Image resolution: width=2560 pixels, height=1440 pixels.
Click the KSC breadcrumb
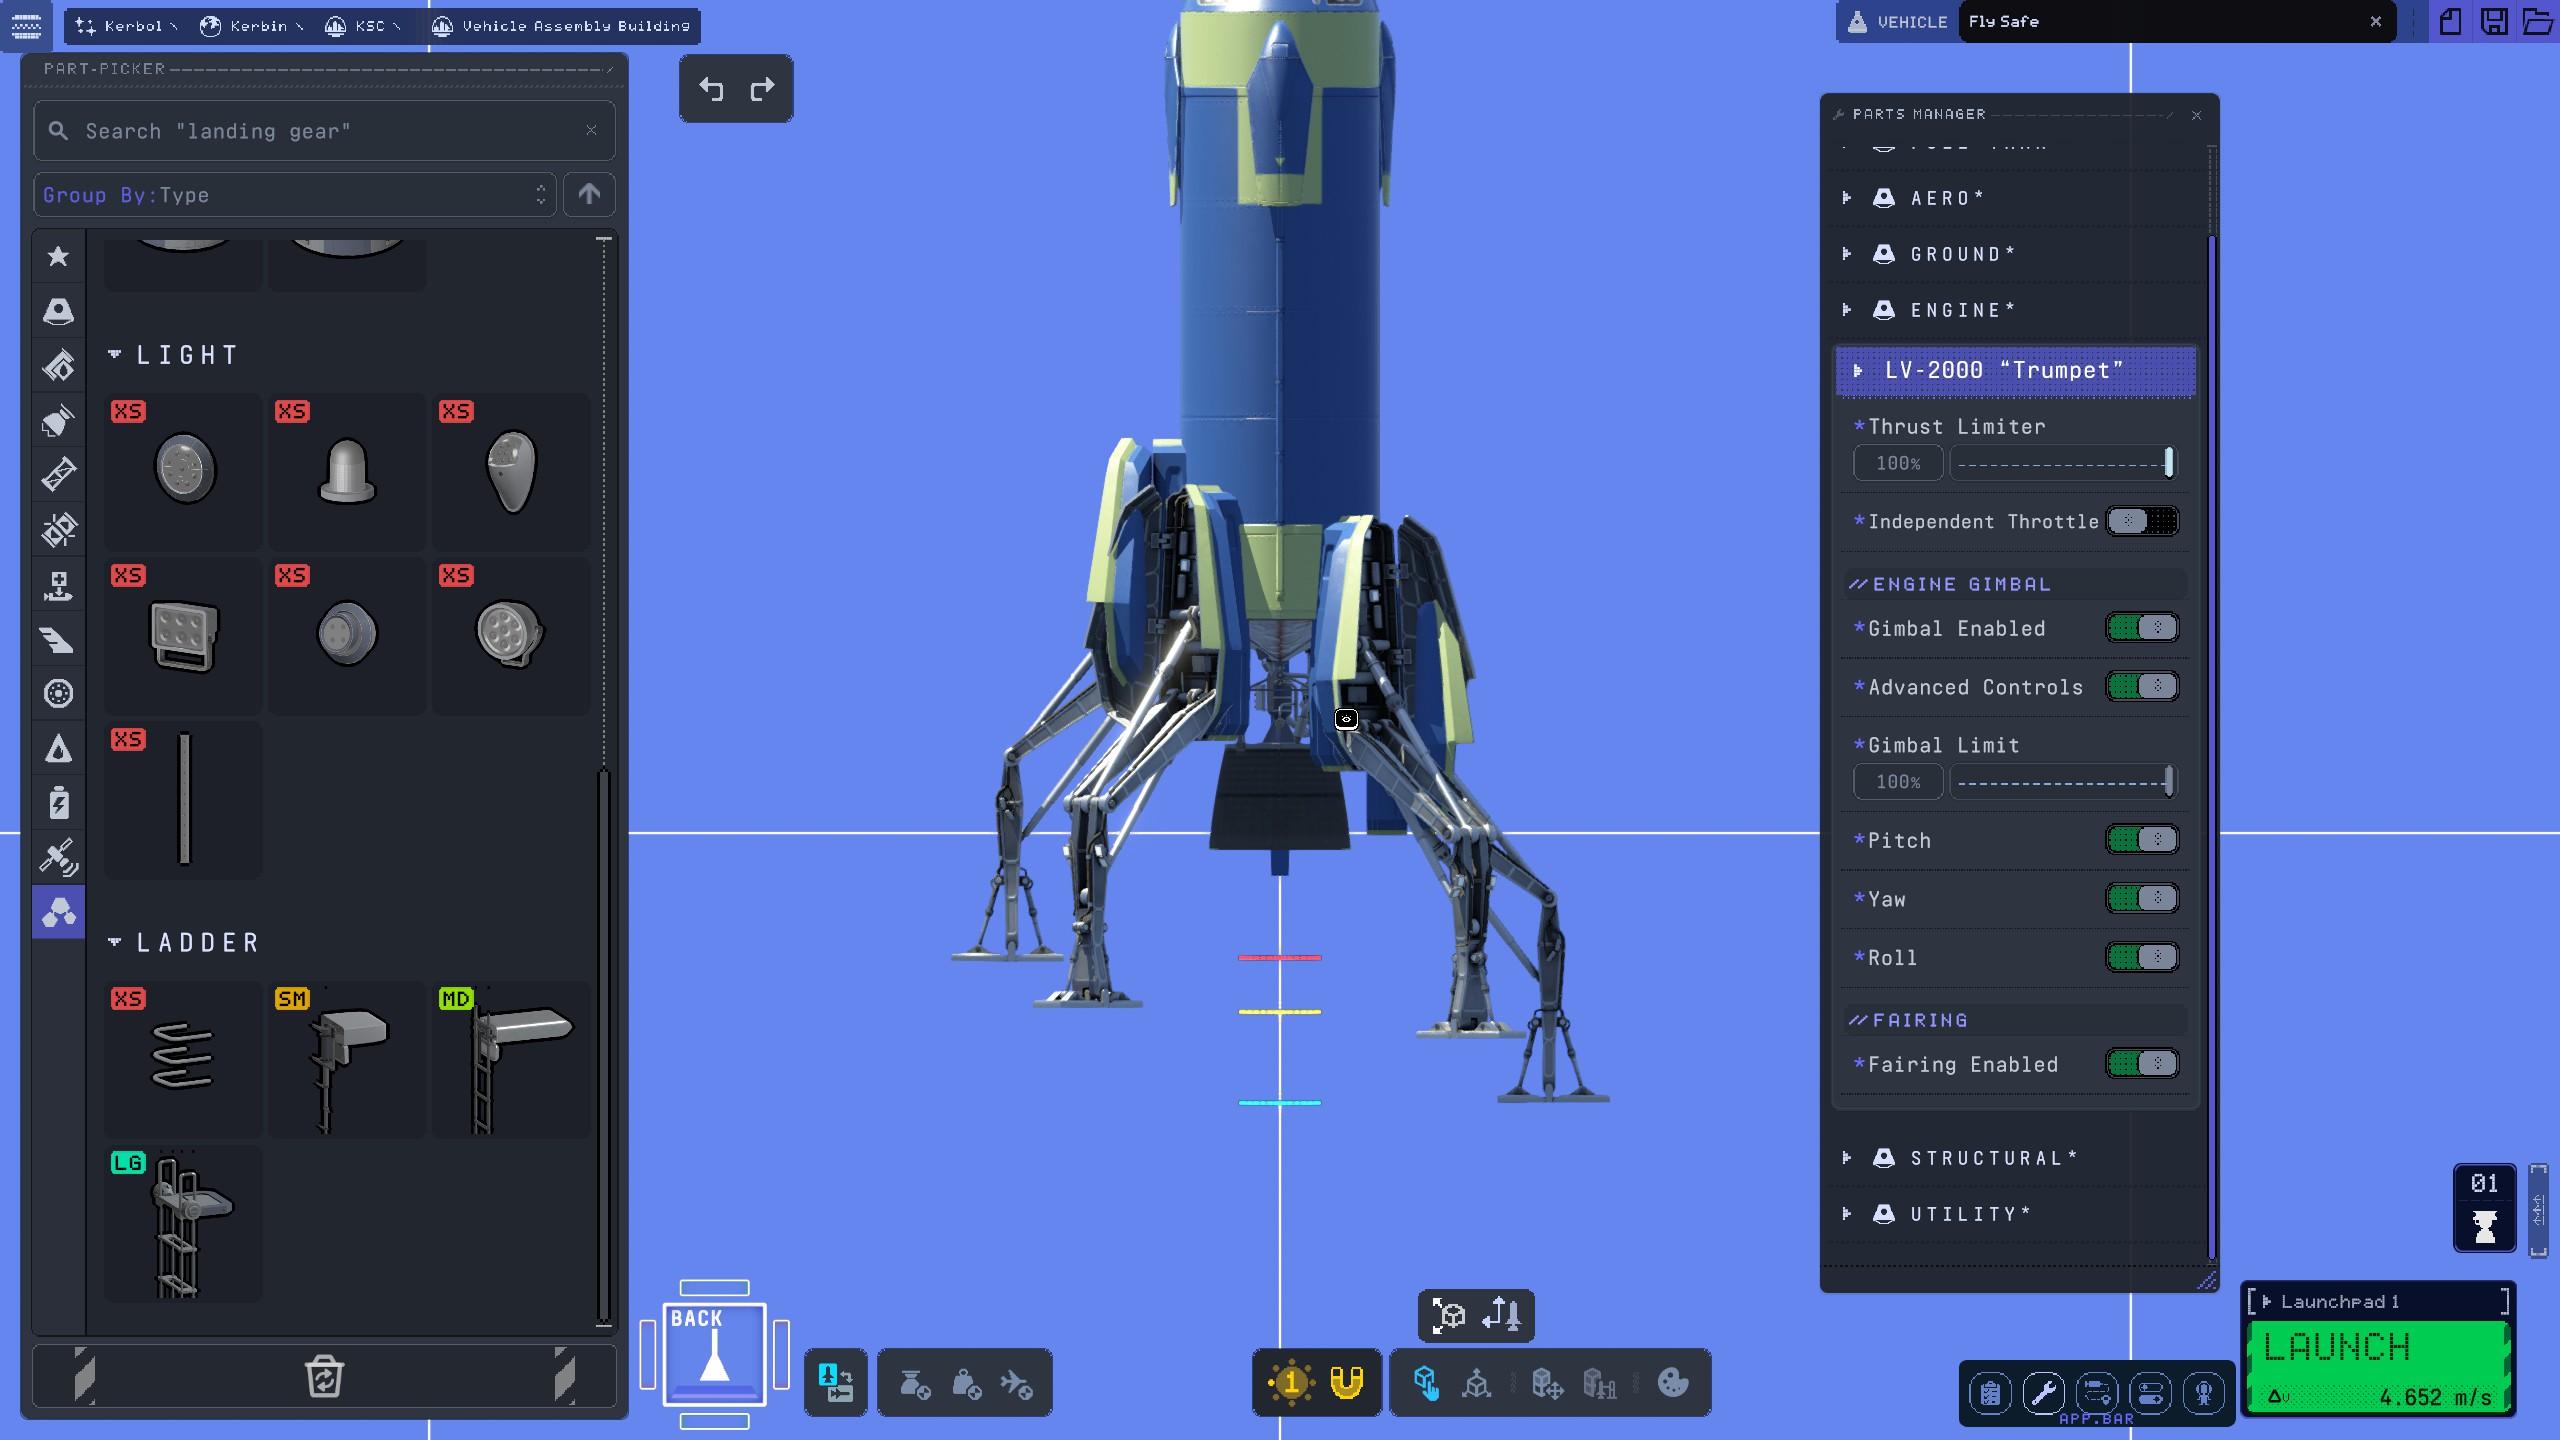362,26
